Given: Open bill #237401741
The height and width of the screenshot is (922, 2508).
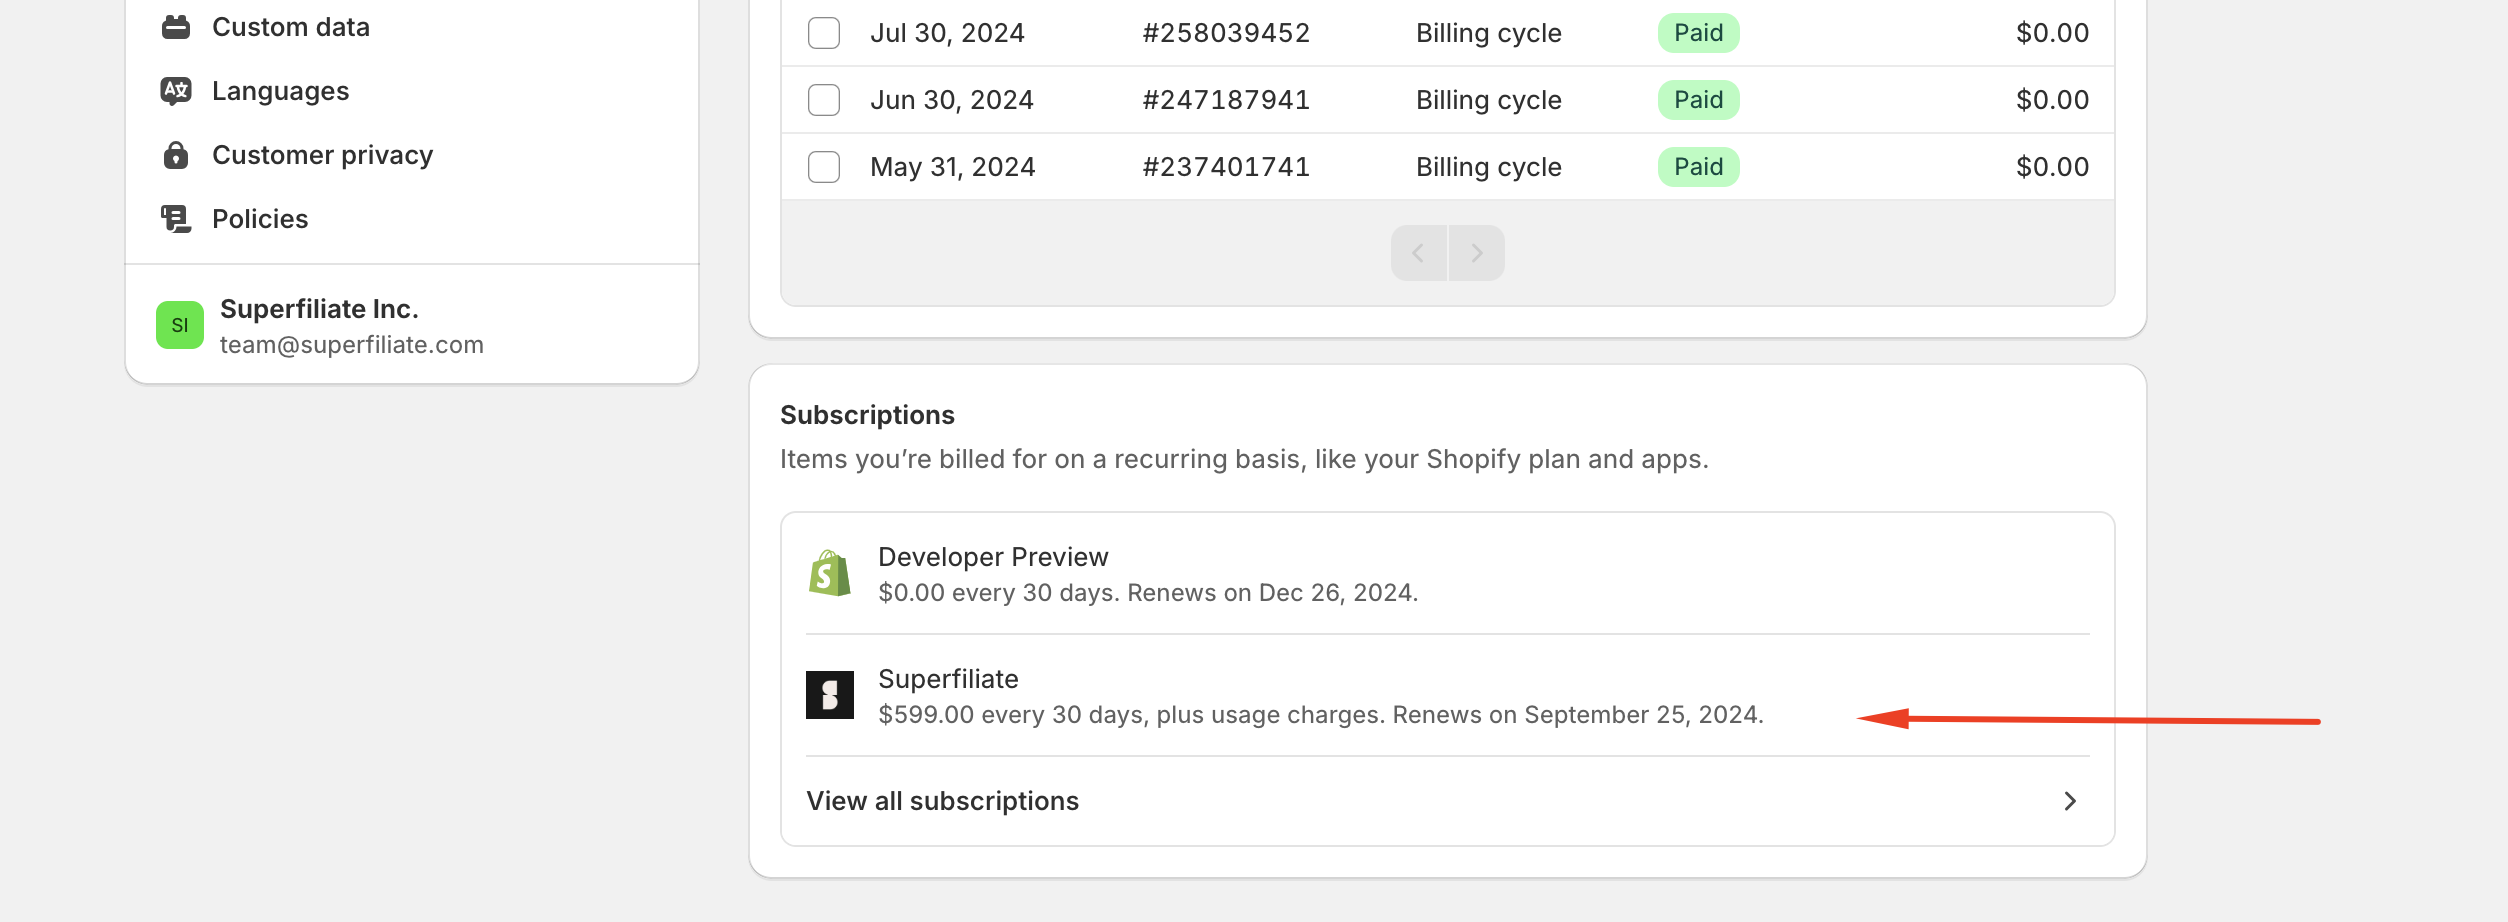Looking at the screenshot, I should pyautogui.click(x=1226, y=167).
